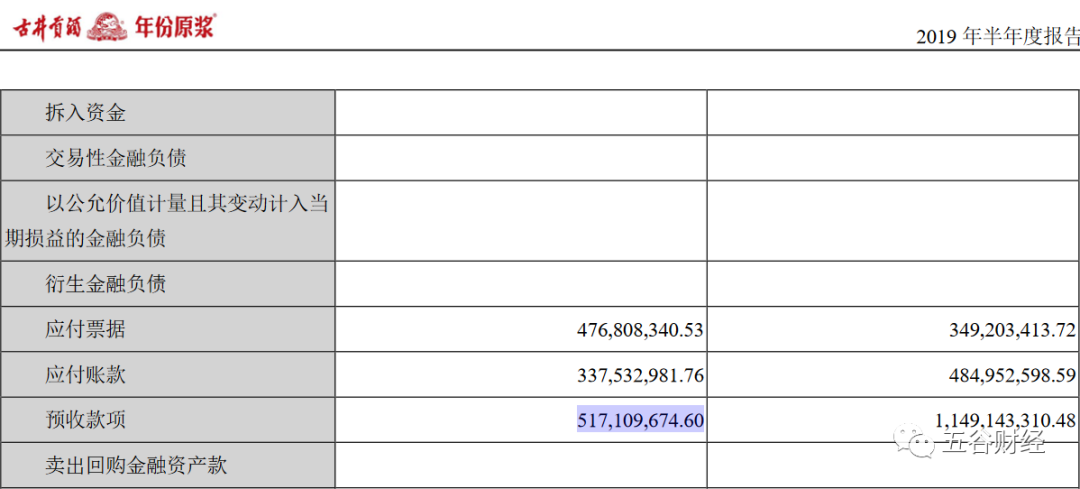1080x489 pixels.
Task: Click the 拆入资金 row label
Action: (x=85, y=113)
